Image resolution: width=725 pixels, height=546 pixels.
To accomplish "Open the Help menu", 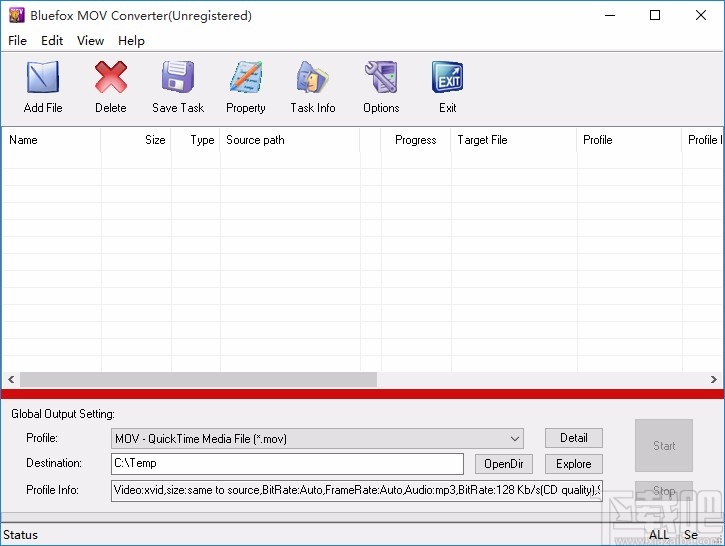I will pyautogui.click(x=131, y=41).
